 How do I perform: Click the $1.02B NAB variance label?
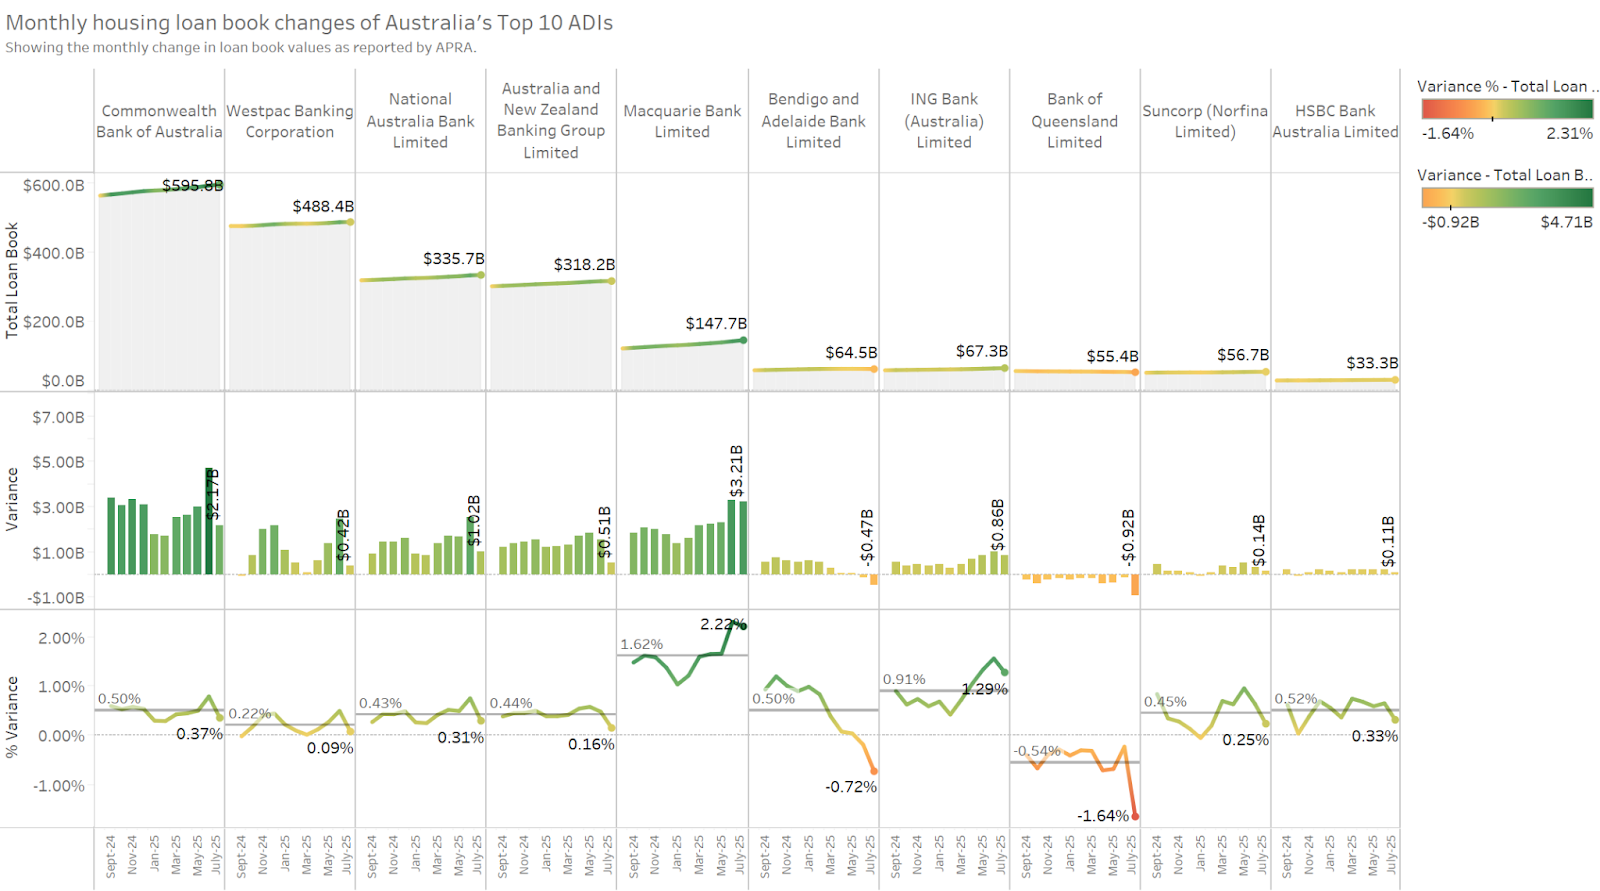(x=474, y=520)
